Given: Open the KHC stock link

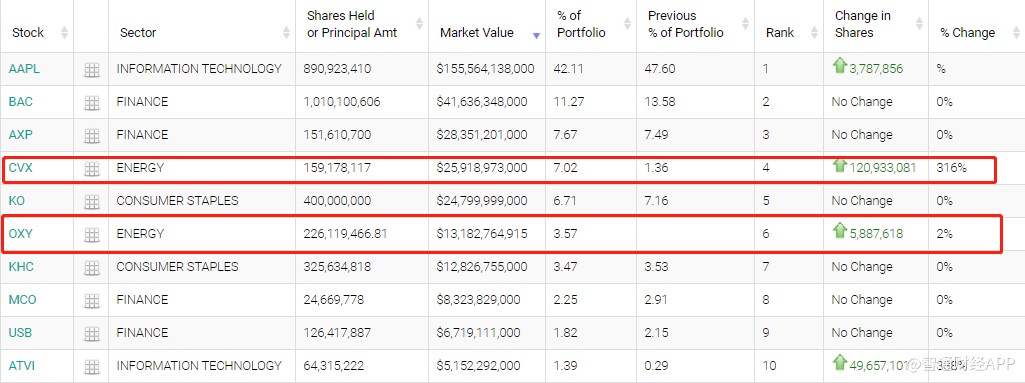Looking at the screenshot, I should tap(21, 267).
